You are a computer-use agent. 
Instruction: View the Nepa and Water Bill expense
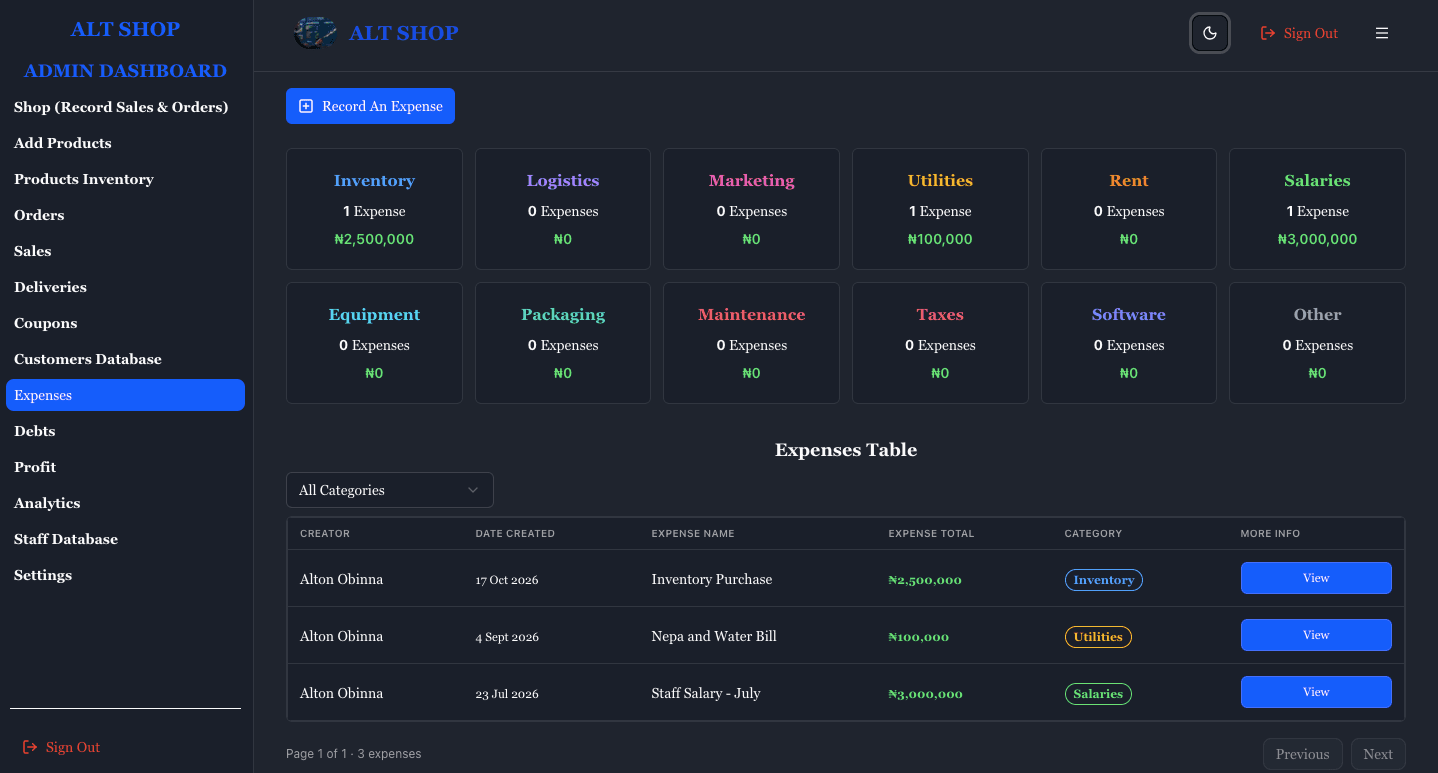click(1316, 635)
